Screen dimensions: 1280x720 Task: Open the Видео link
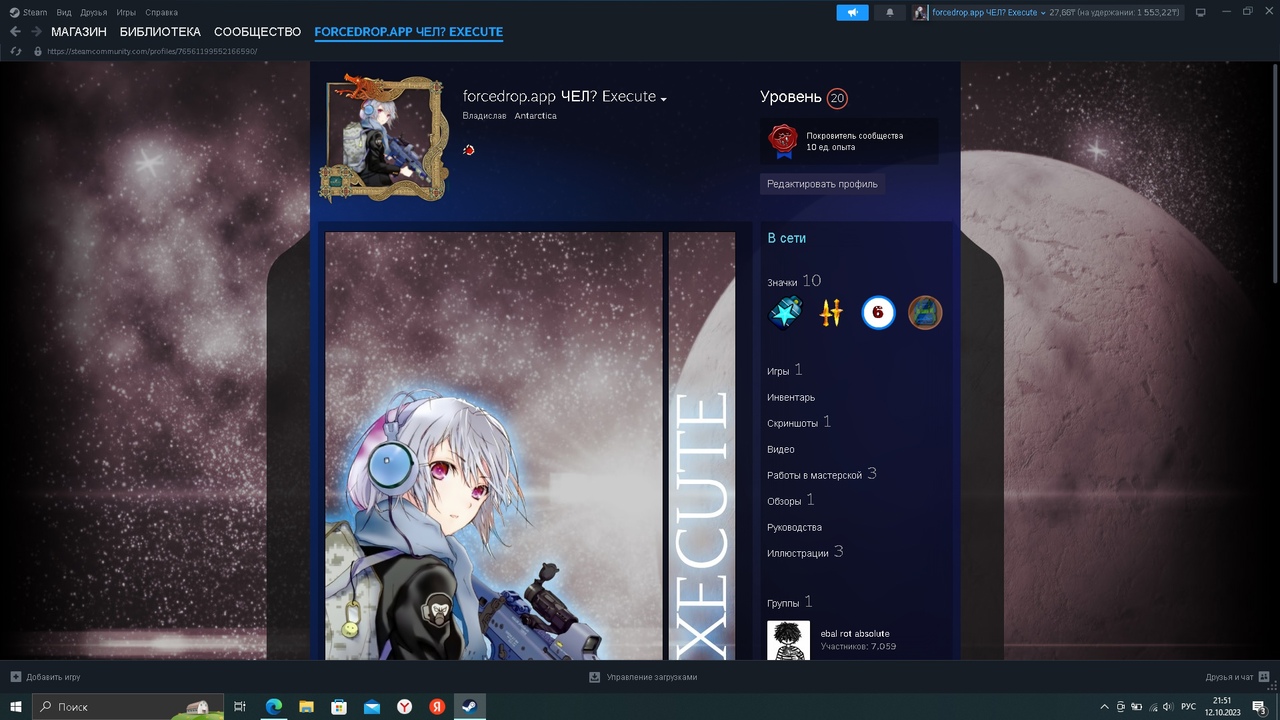(x=781, y=449)
